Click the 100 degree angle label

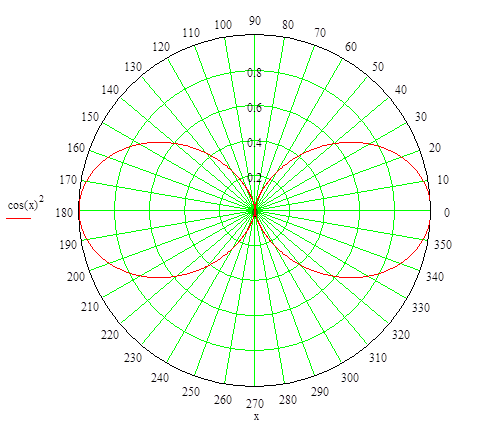click(x=223, y=25)
